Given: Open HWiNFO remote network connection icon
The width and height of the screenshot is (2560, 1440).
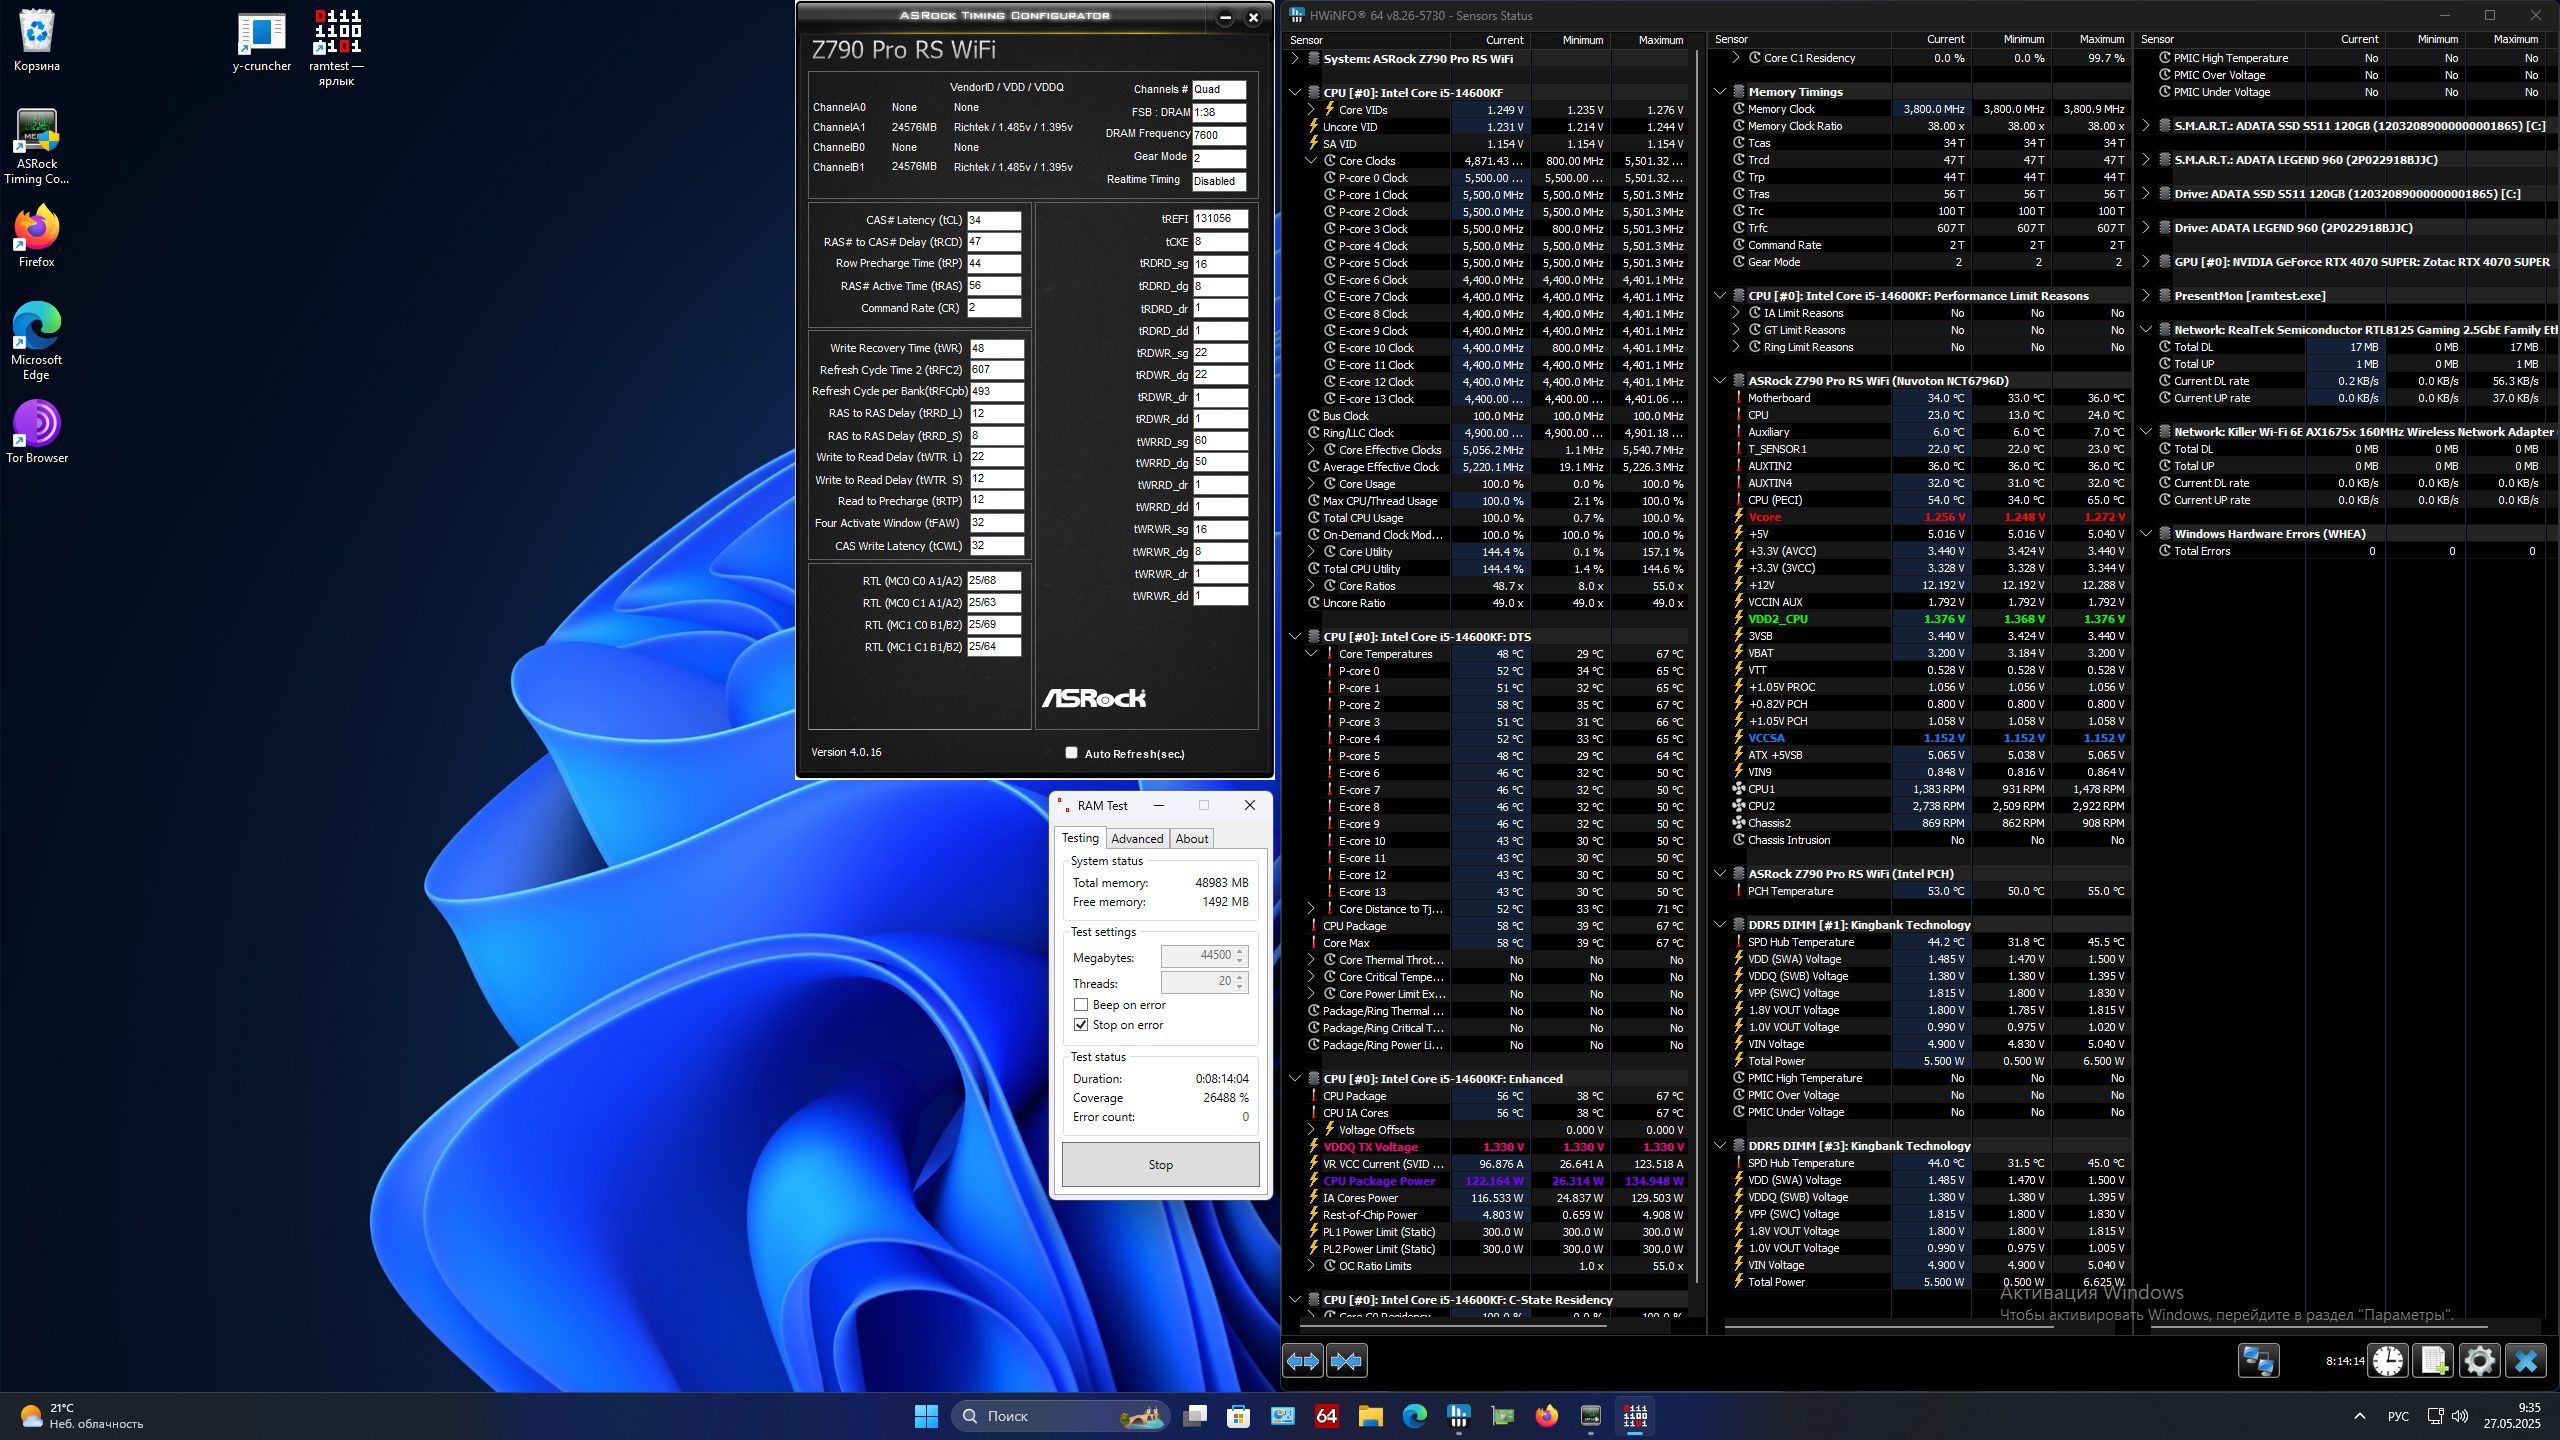Looking at the screenshot, I should (x=2258, y=1361).
